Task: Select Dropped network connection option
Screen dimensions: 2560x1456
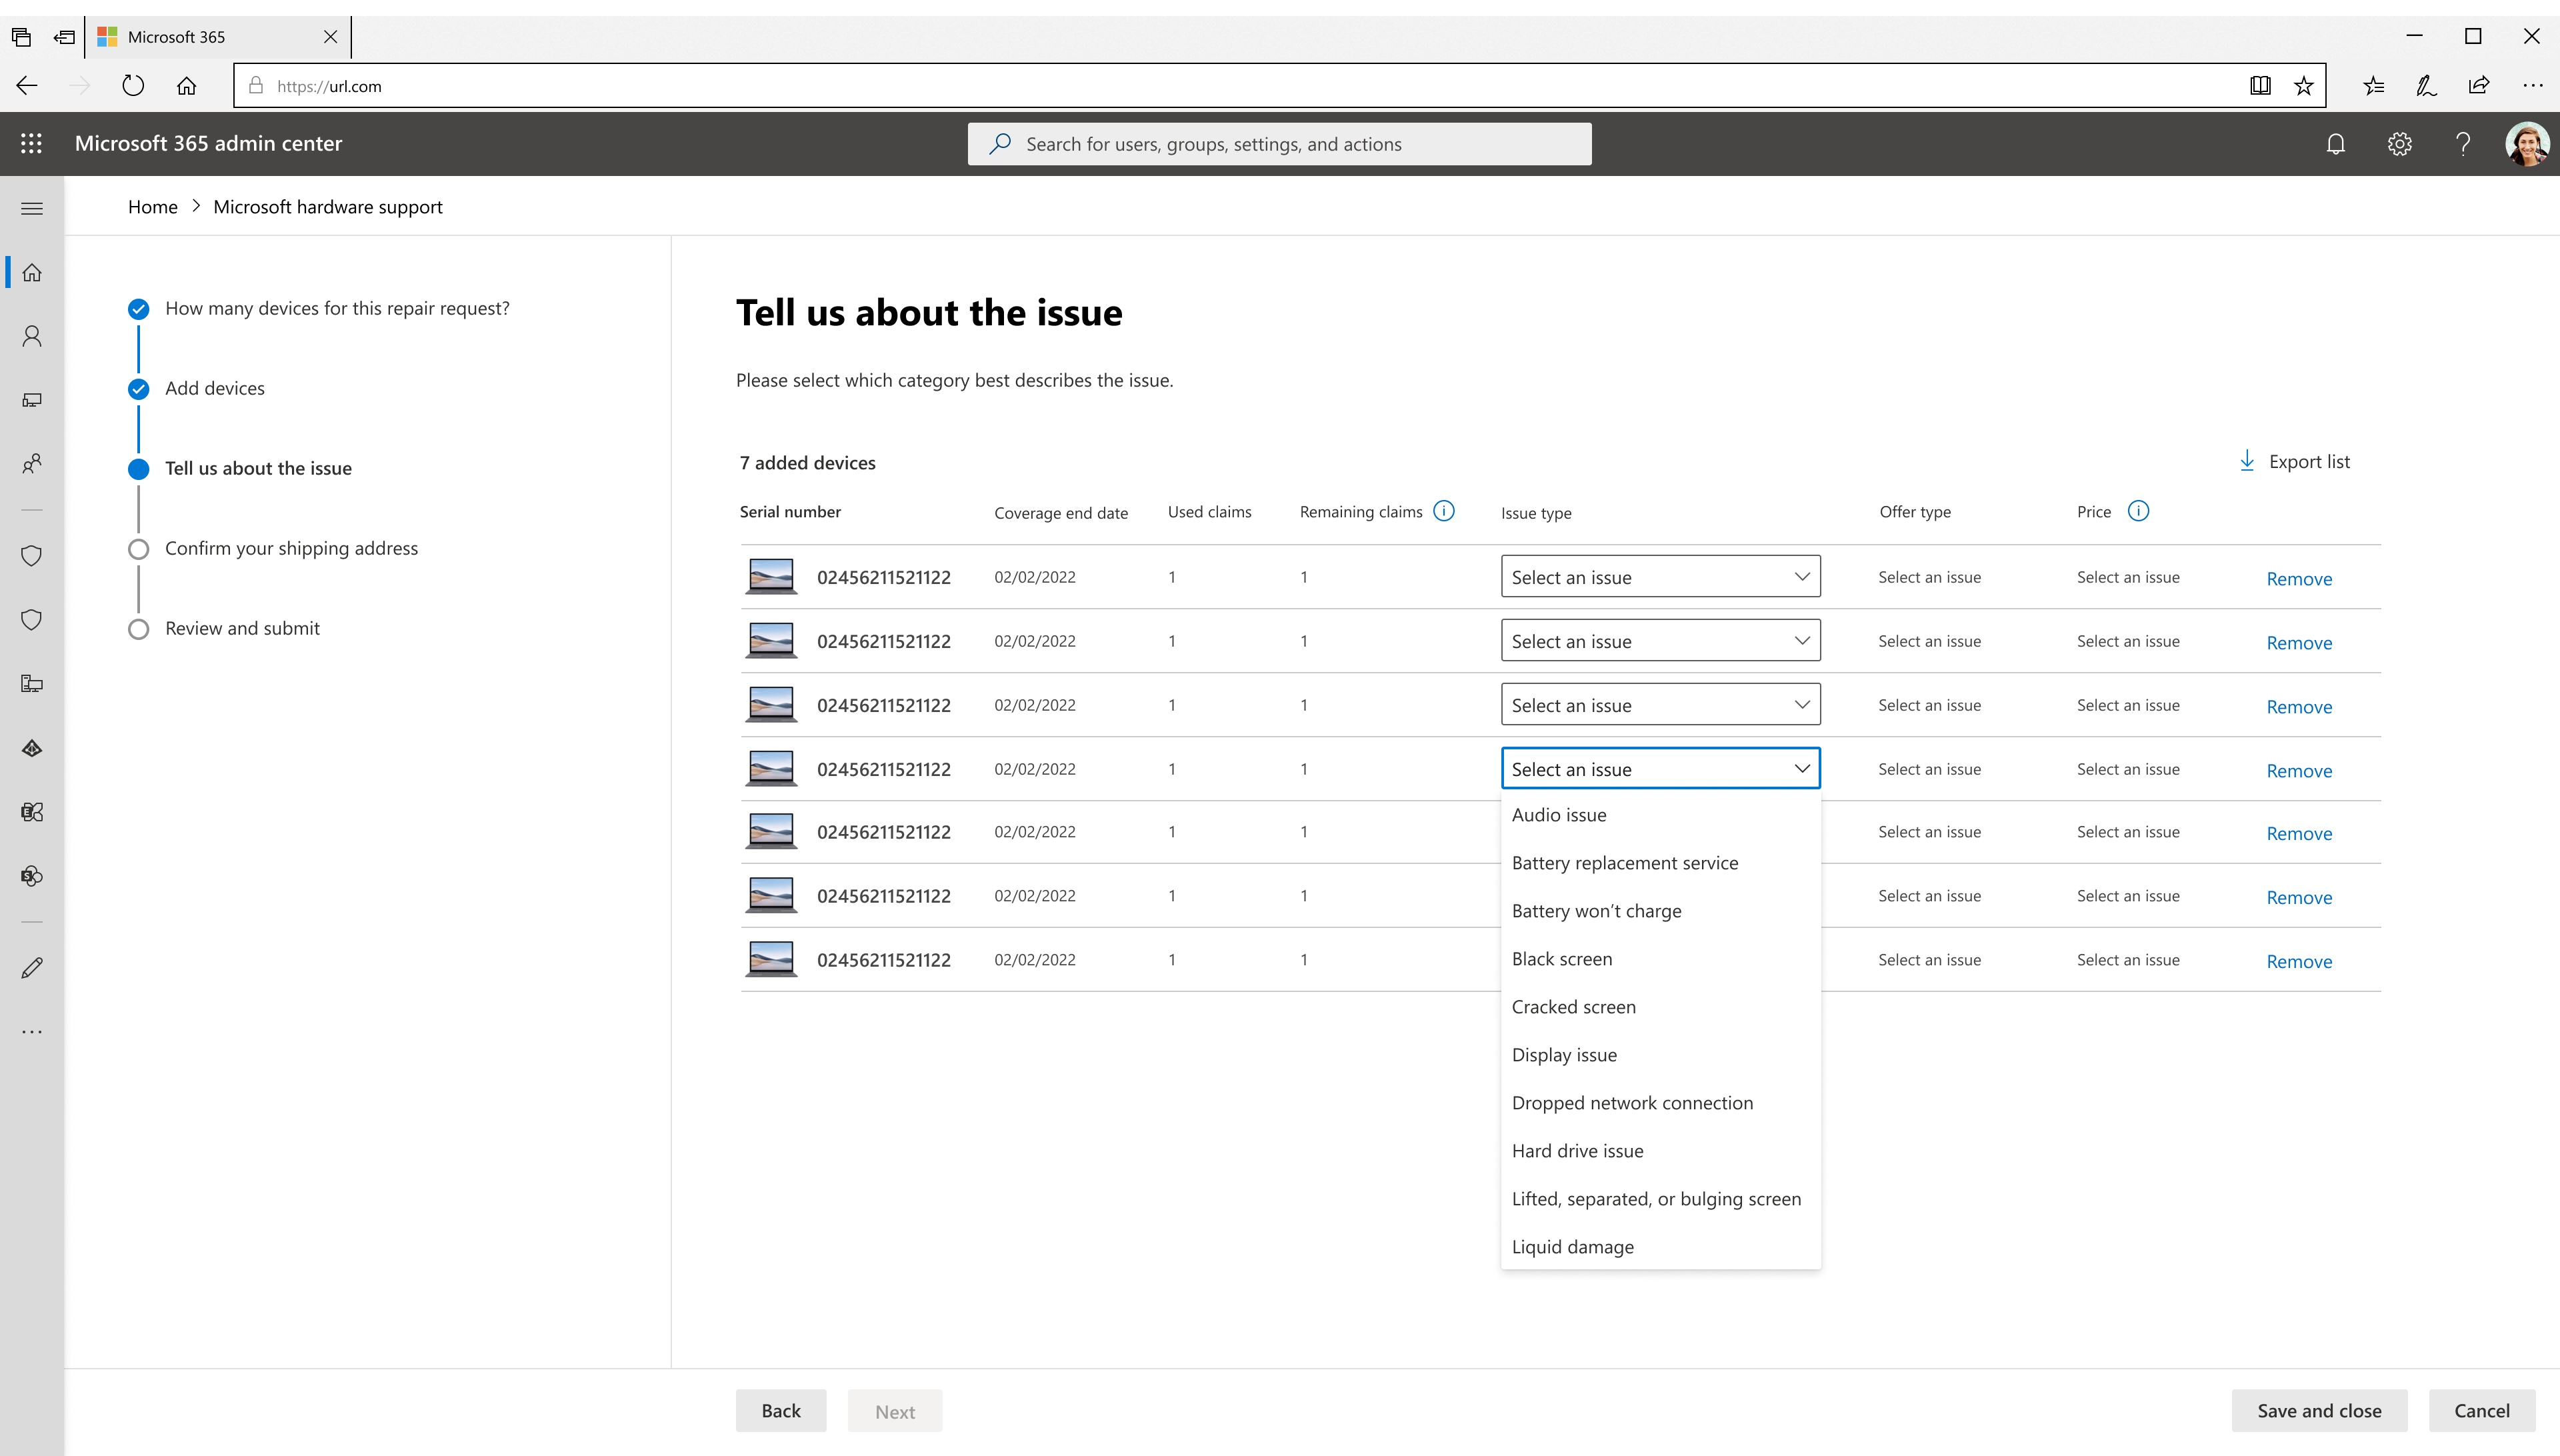Action: [x=1660, y=1103]
